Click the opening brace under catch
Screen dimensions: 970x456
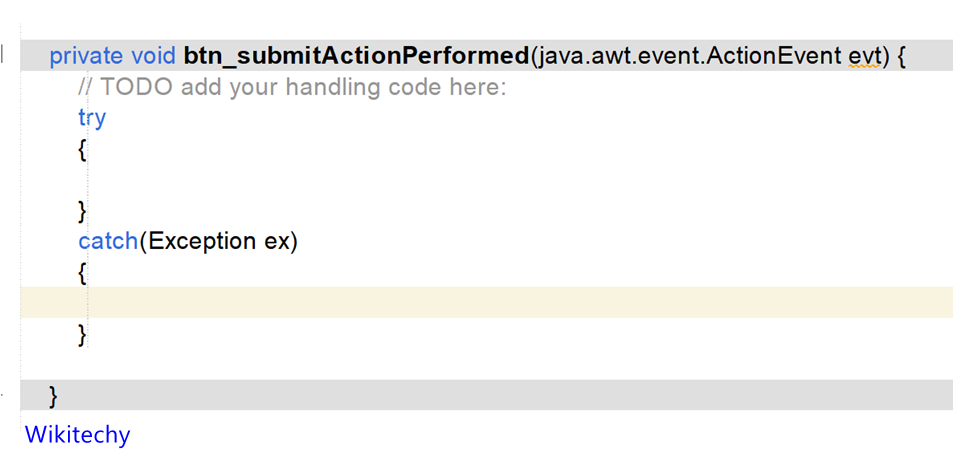pos(82,273)
